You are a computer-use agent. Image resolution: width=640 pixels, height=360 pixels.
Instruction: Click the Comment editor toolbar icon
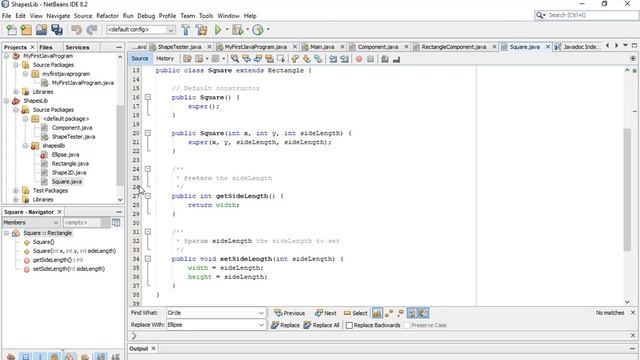click(x=384, y=59)
